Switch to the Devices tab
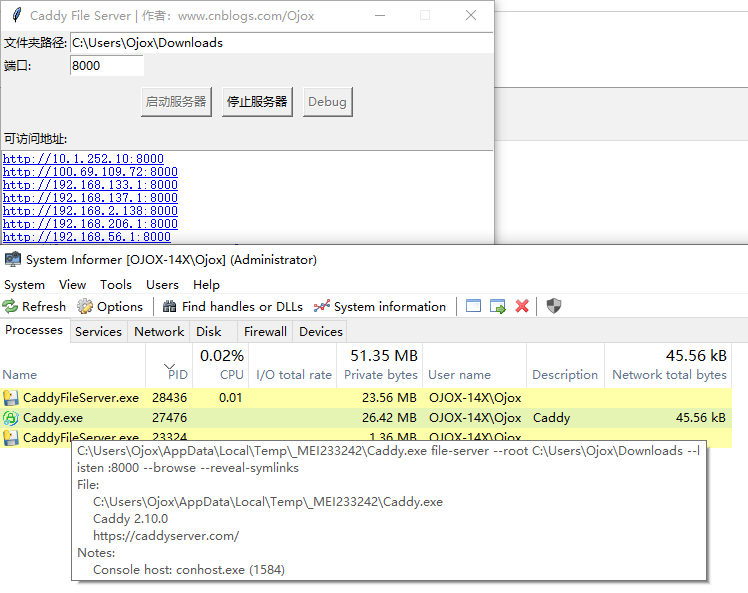The height and width of the screenshot is (593, 748). [x=321, y=332]
